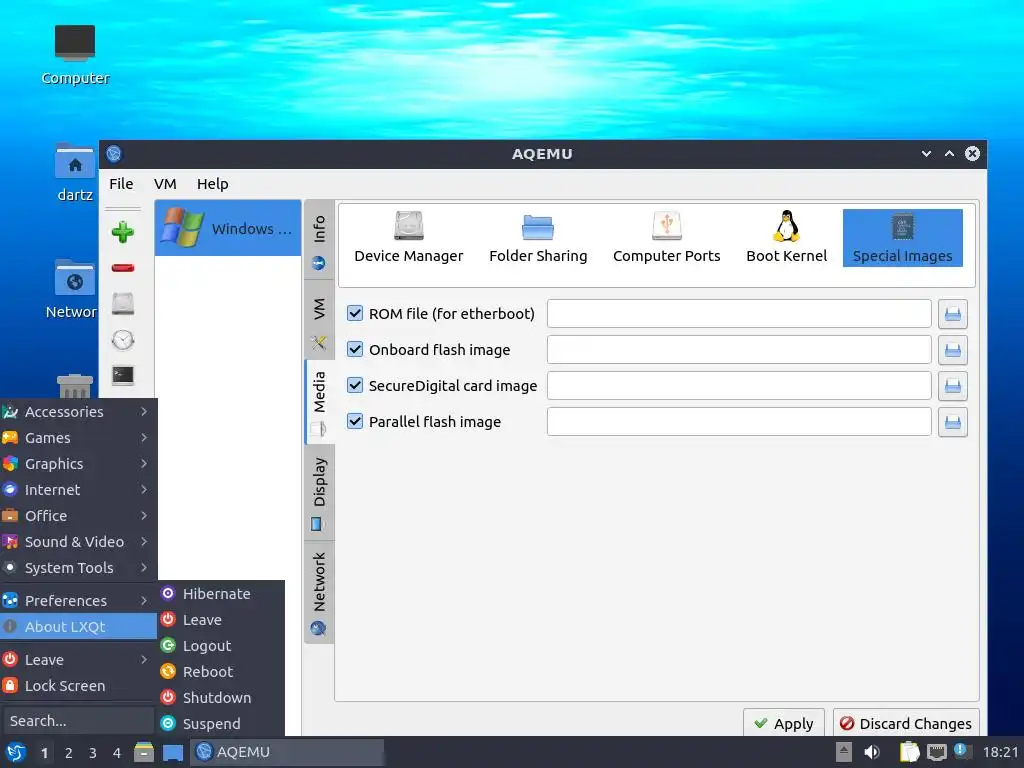
Task: Uncheck ROM file (for etherboot)
Action: [355, 313]
